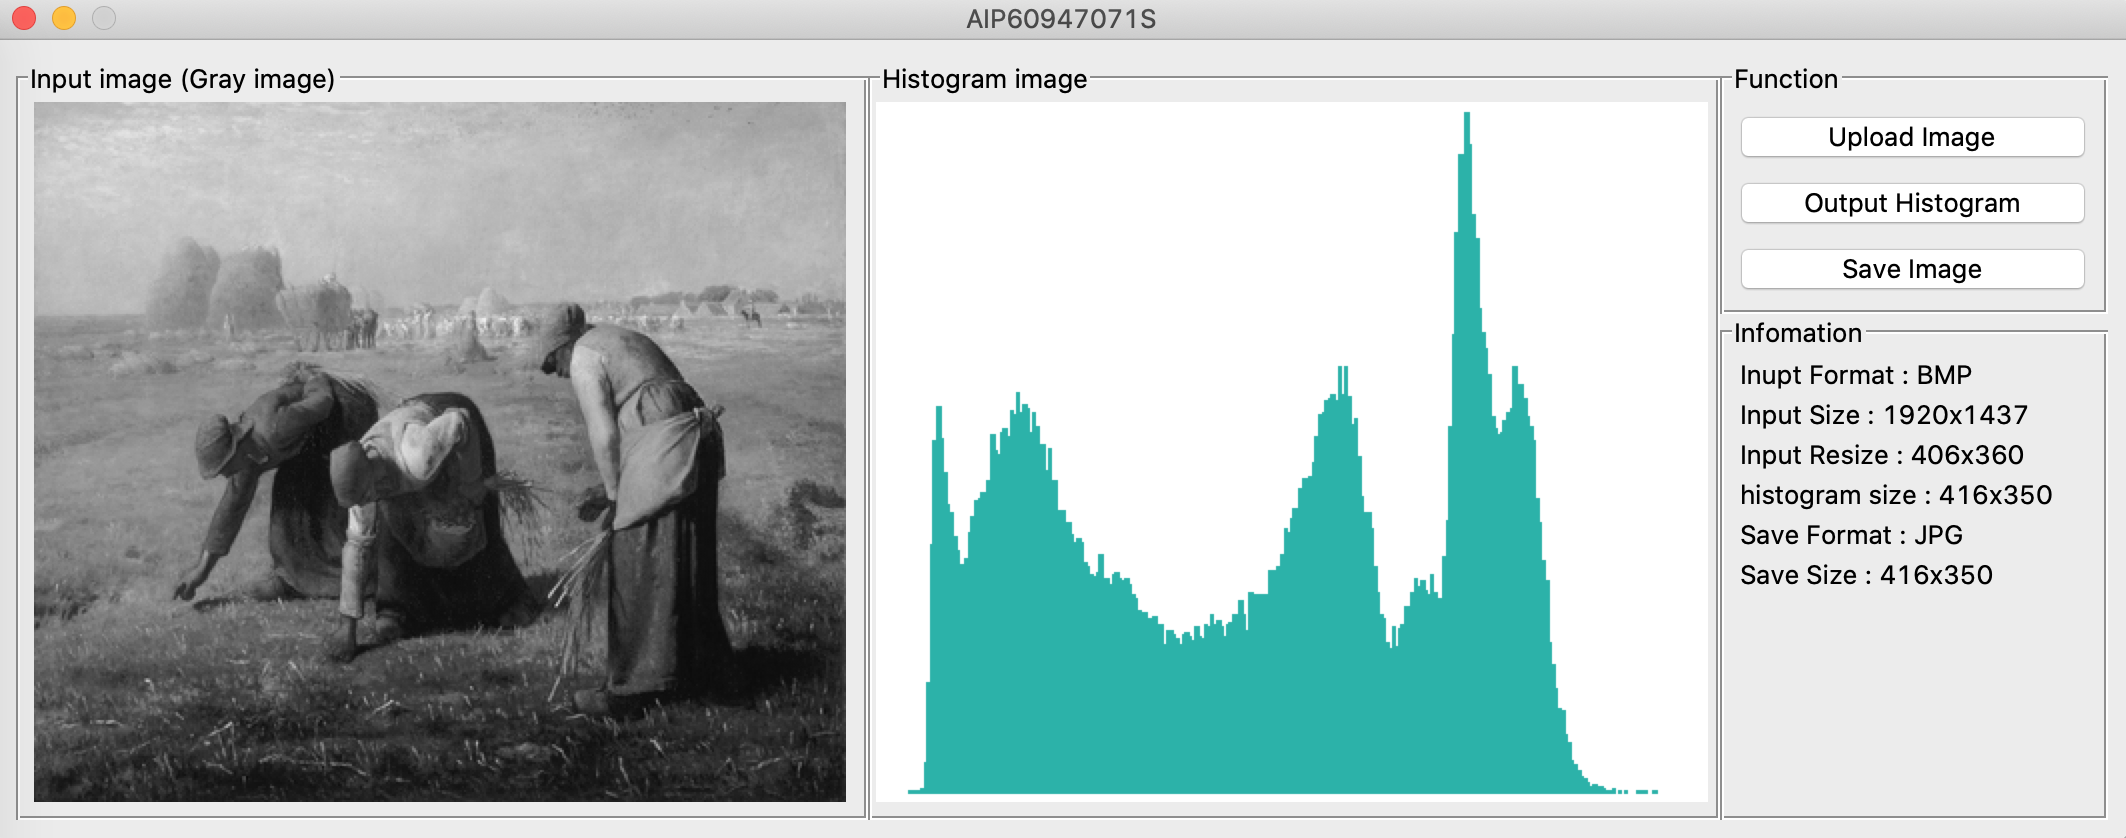Minimize the window using the yellow button
2126x838 pixels.
pyautogui.click(x=64, y=18)
